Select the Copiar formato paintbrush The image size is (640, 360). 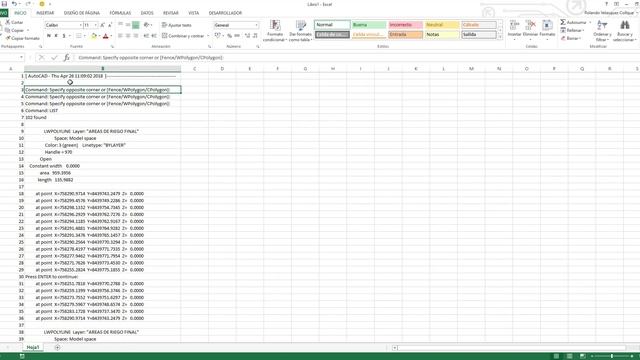coord(8,38)
